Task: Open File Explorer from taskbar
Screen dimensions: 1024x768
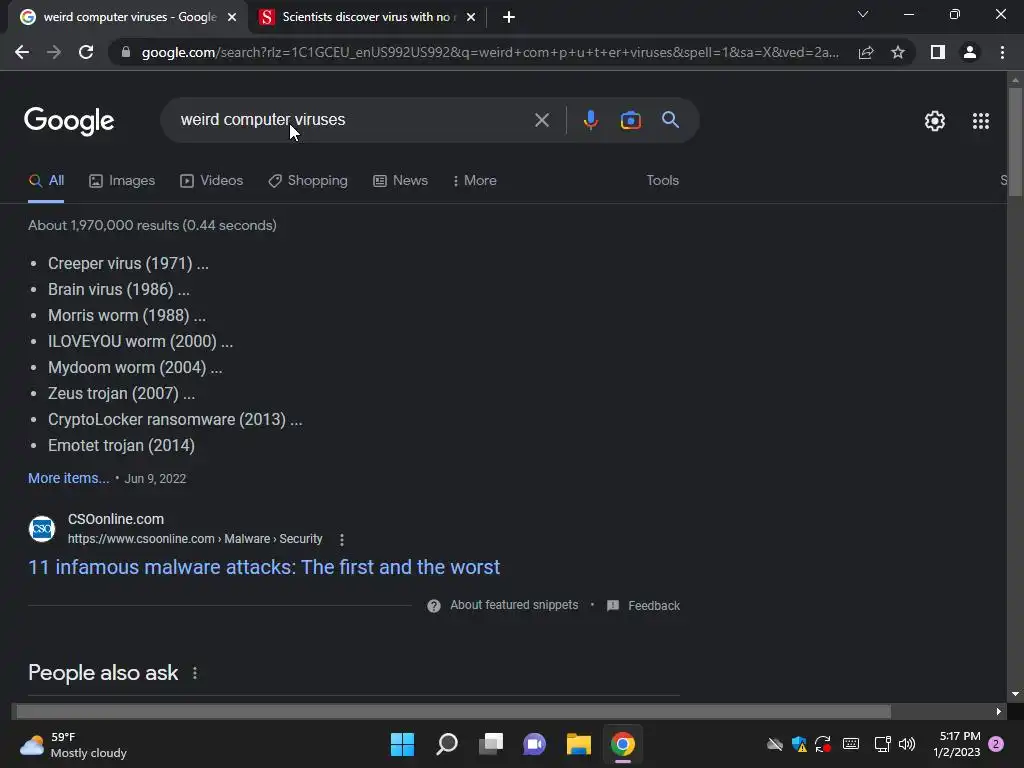Action: point(579,744)
